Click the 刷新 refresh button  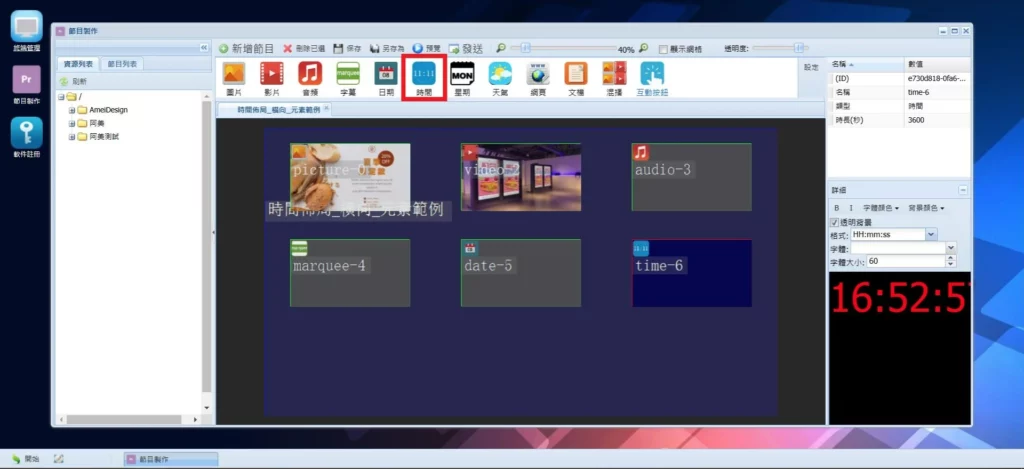pyautogui.click(x=74, y=81)
